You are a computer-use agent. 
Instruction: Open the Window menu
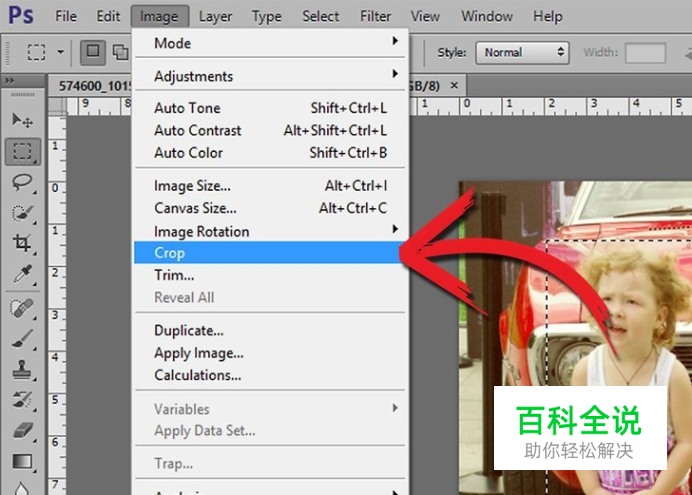click(487, 16)
